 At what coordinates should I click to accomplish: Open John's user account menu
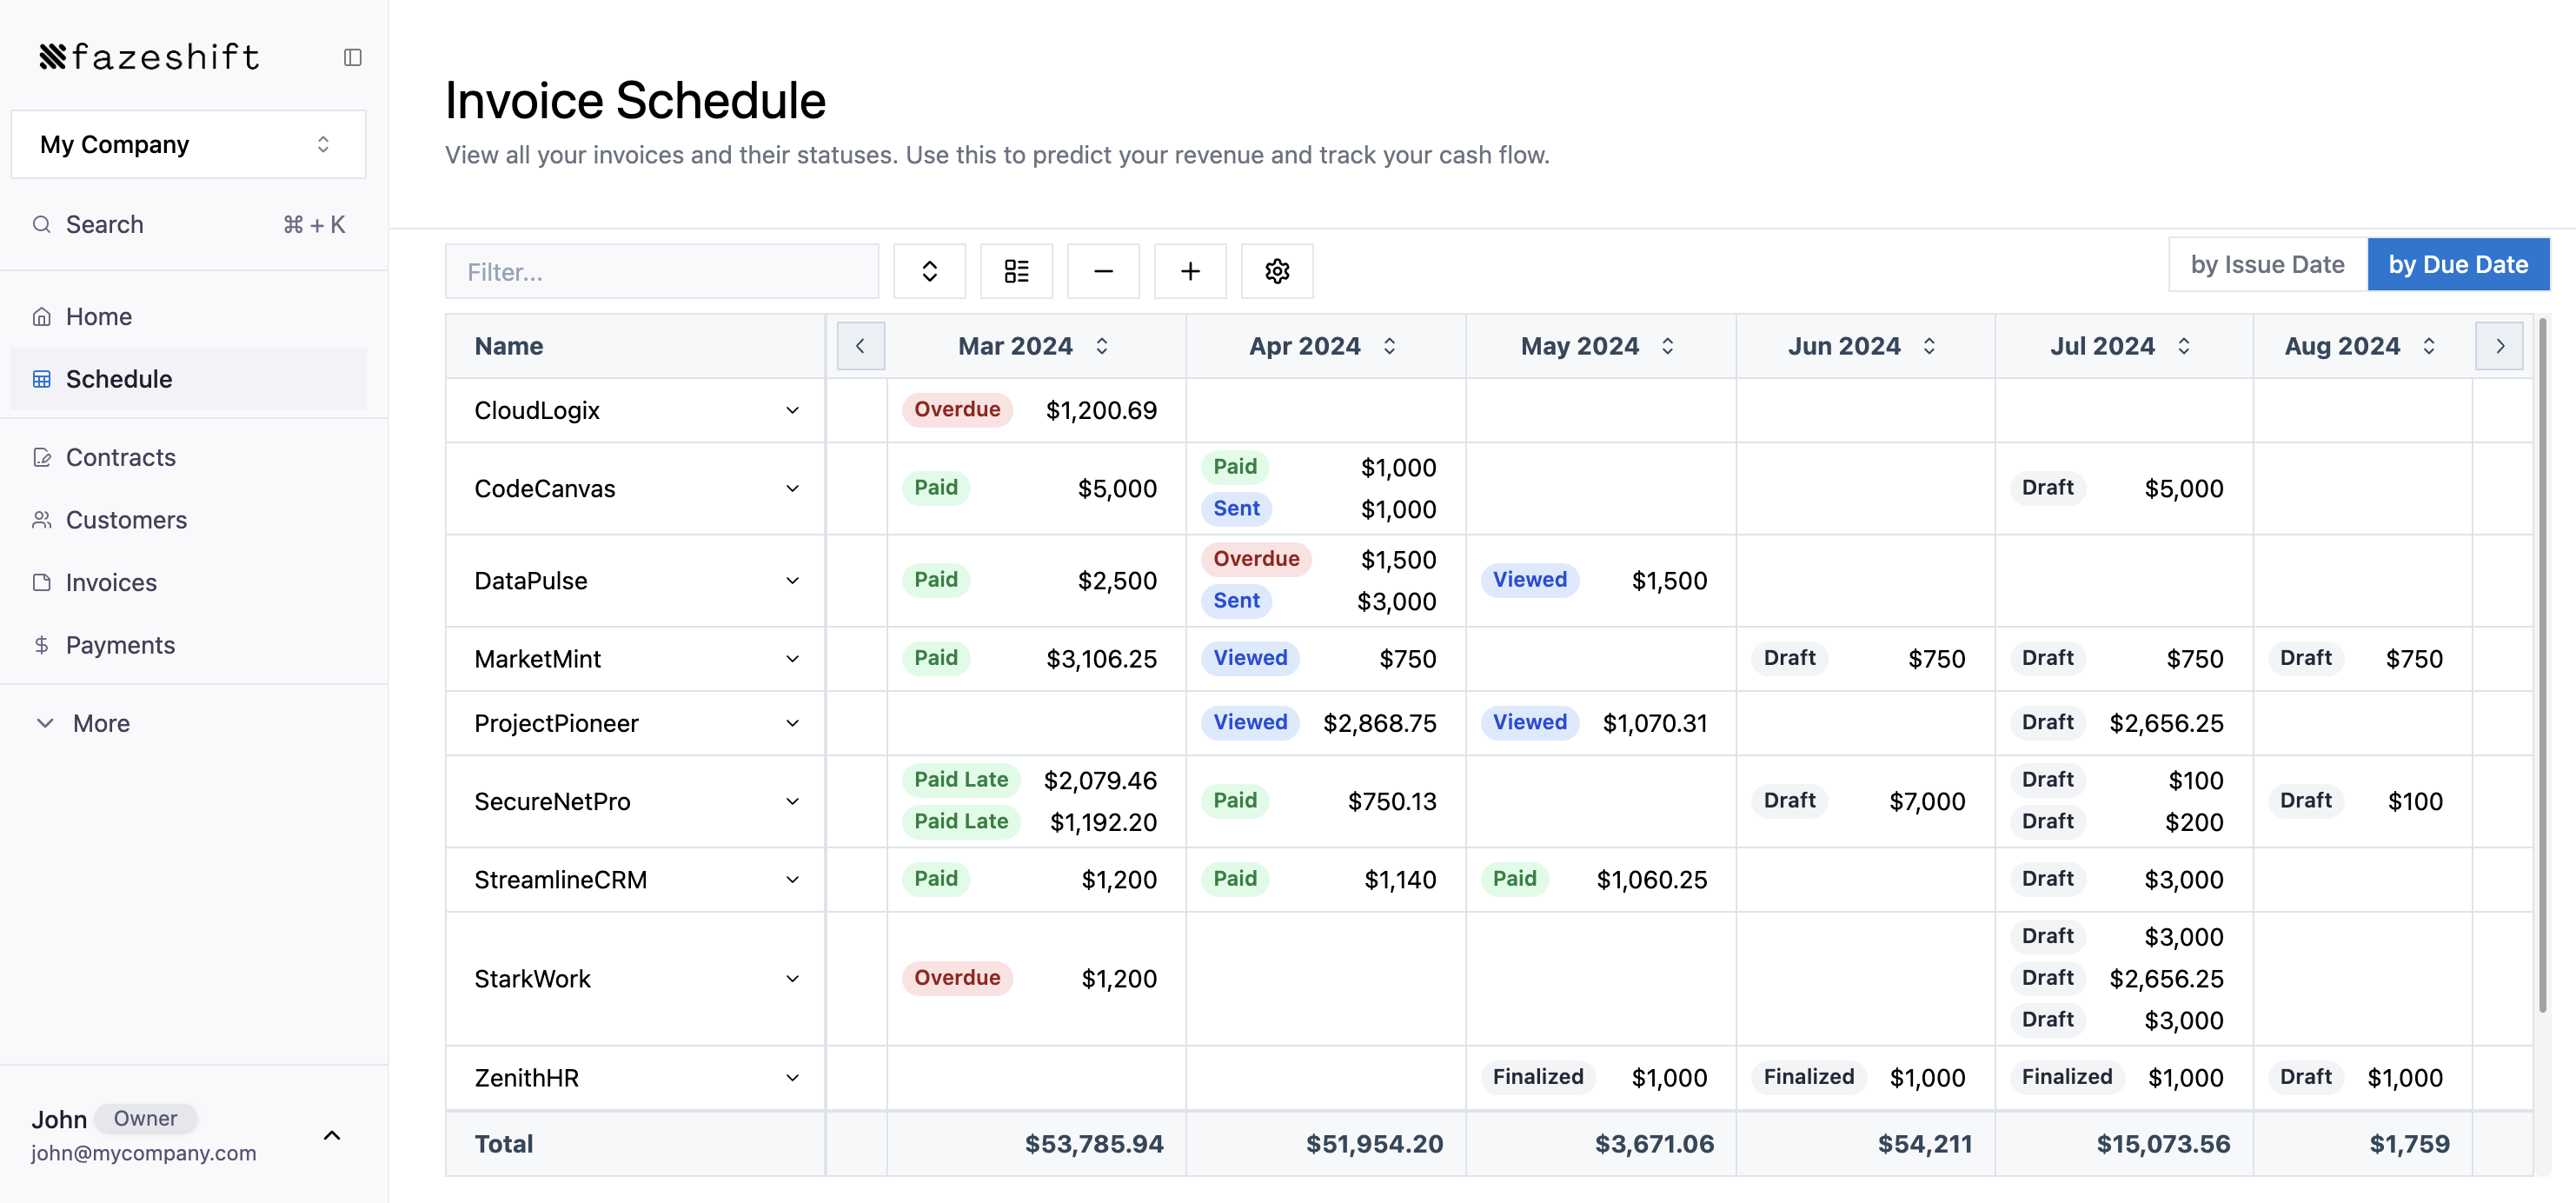[x=332, y=1135]
